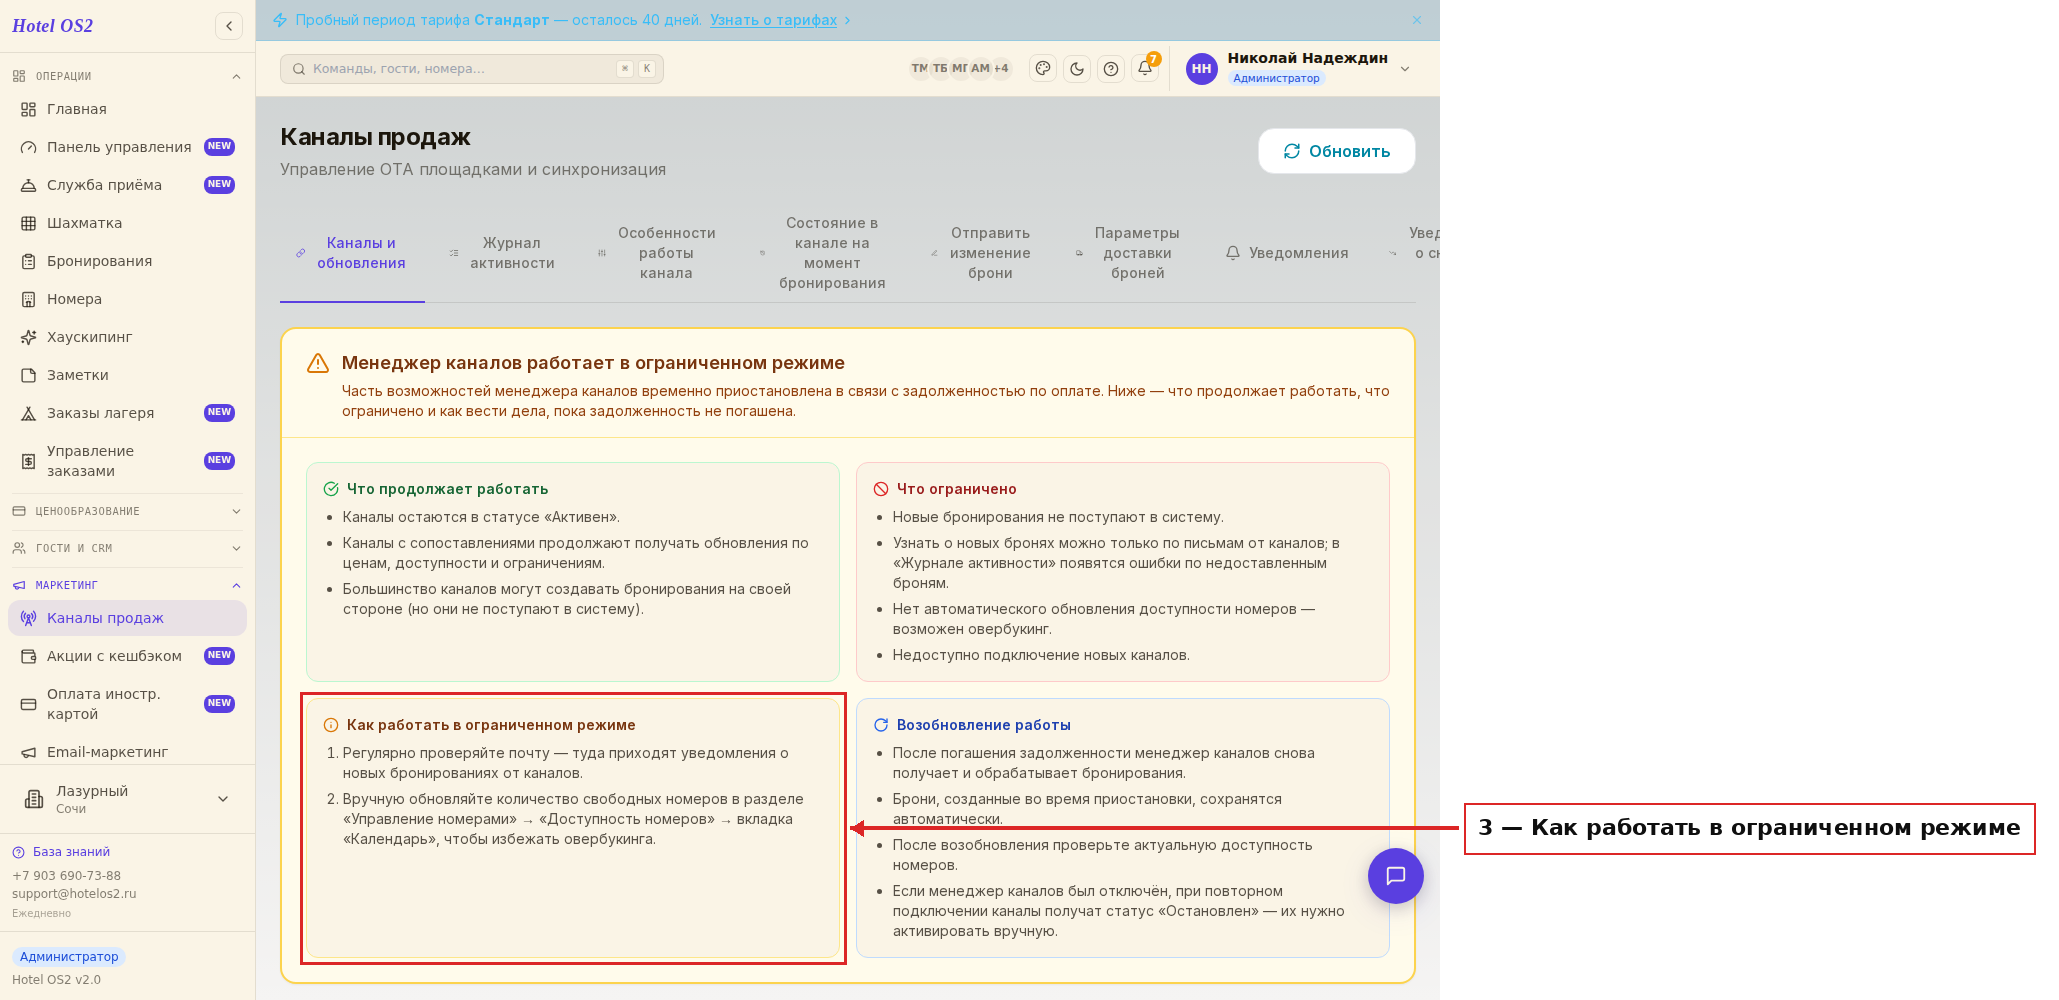The width and height of the screenshot is (2059, 1000).
Task: Open Особенности работы канала tab
Action: [657, 253]
